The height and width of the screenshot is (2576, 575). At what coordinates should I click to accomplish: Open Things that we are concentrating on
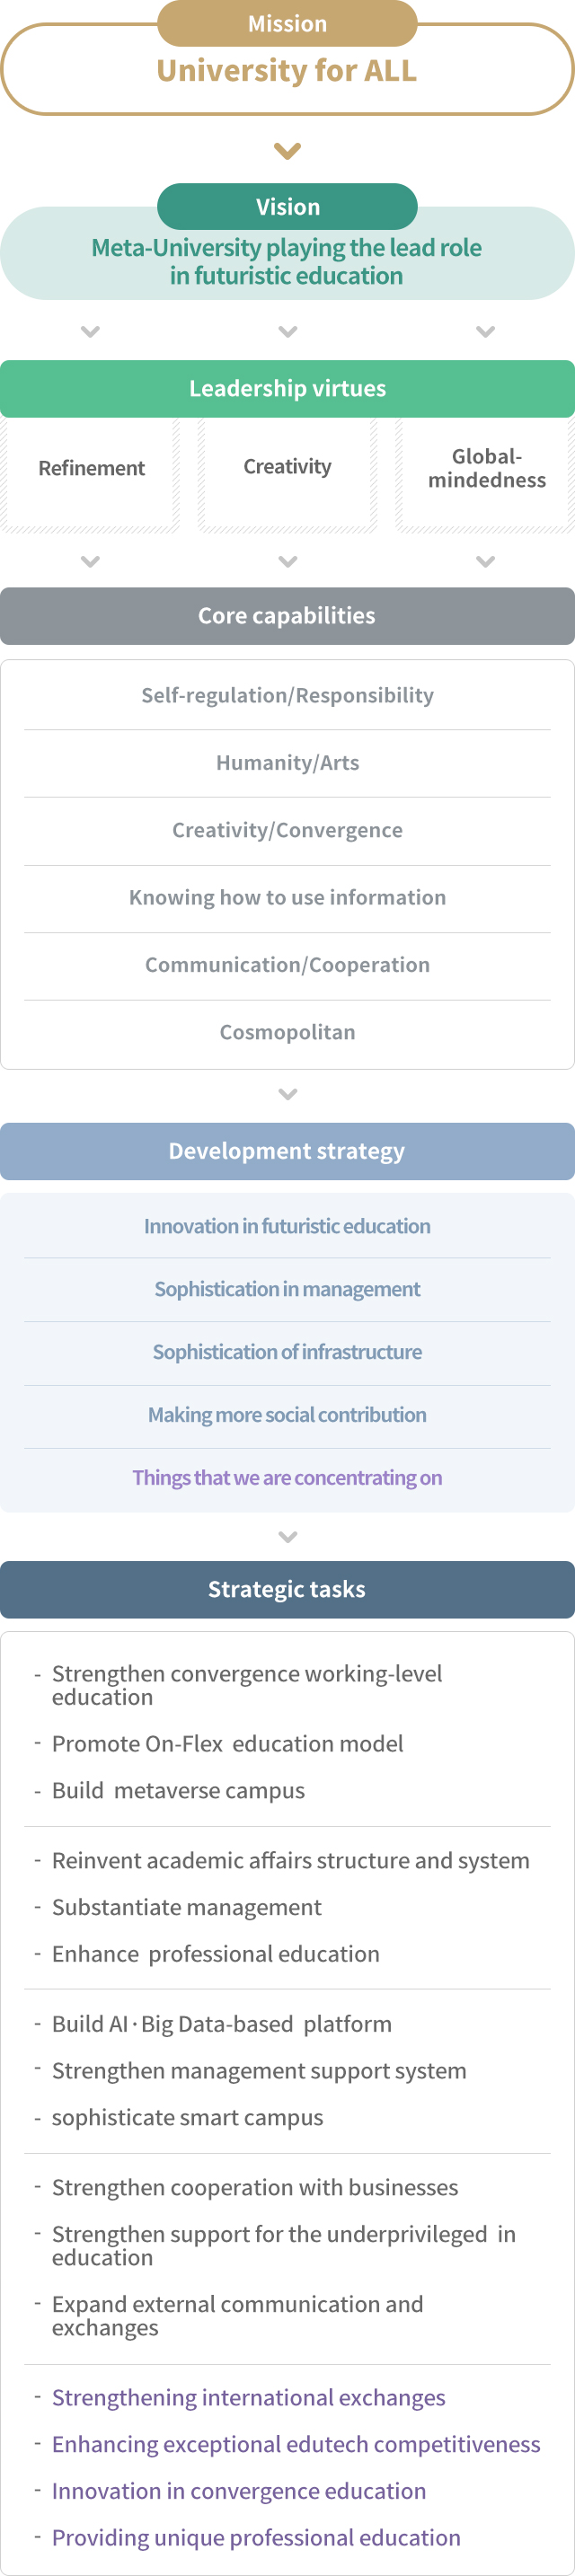[287, 1478]
